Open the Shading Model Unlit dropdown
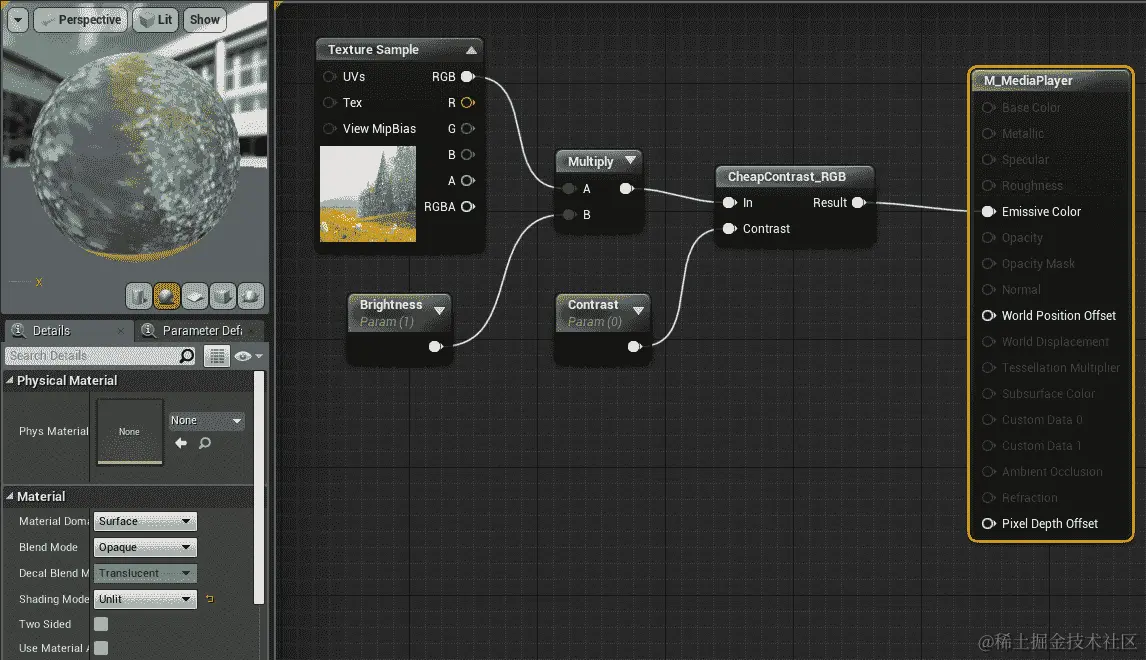Image resolution: width=1146 pixels, height=660 pixels. (145, 599)
